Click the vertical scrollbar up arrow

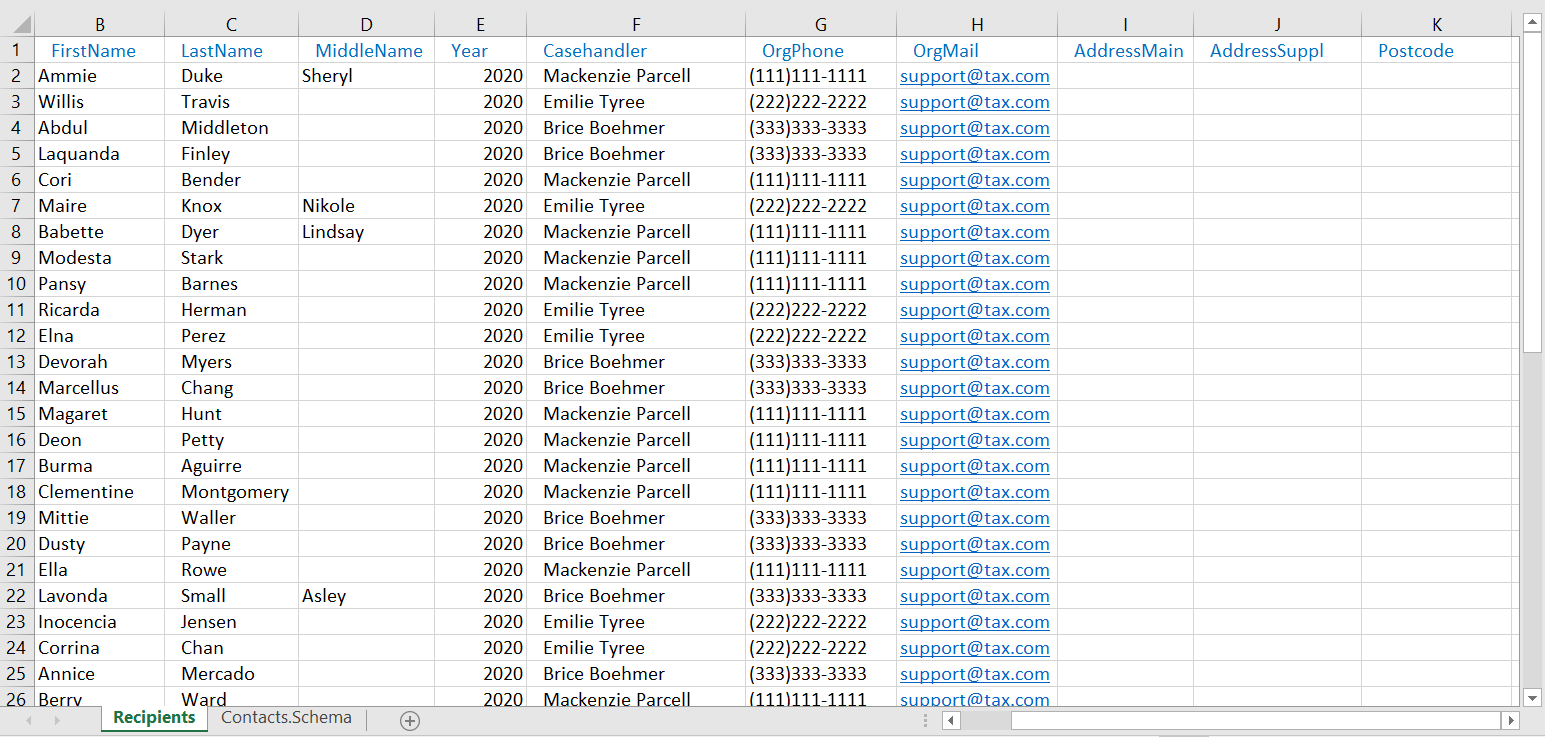click(1532, 22)
